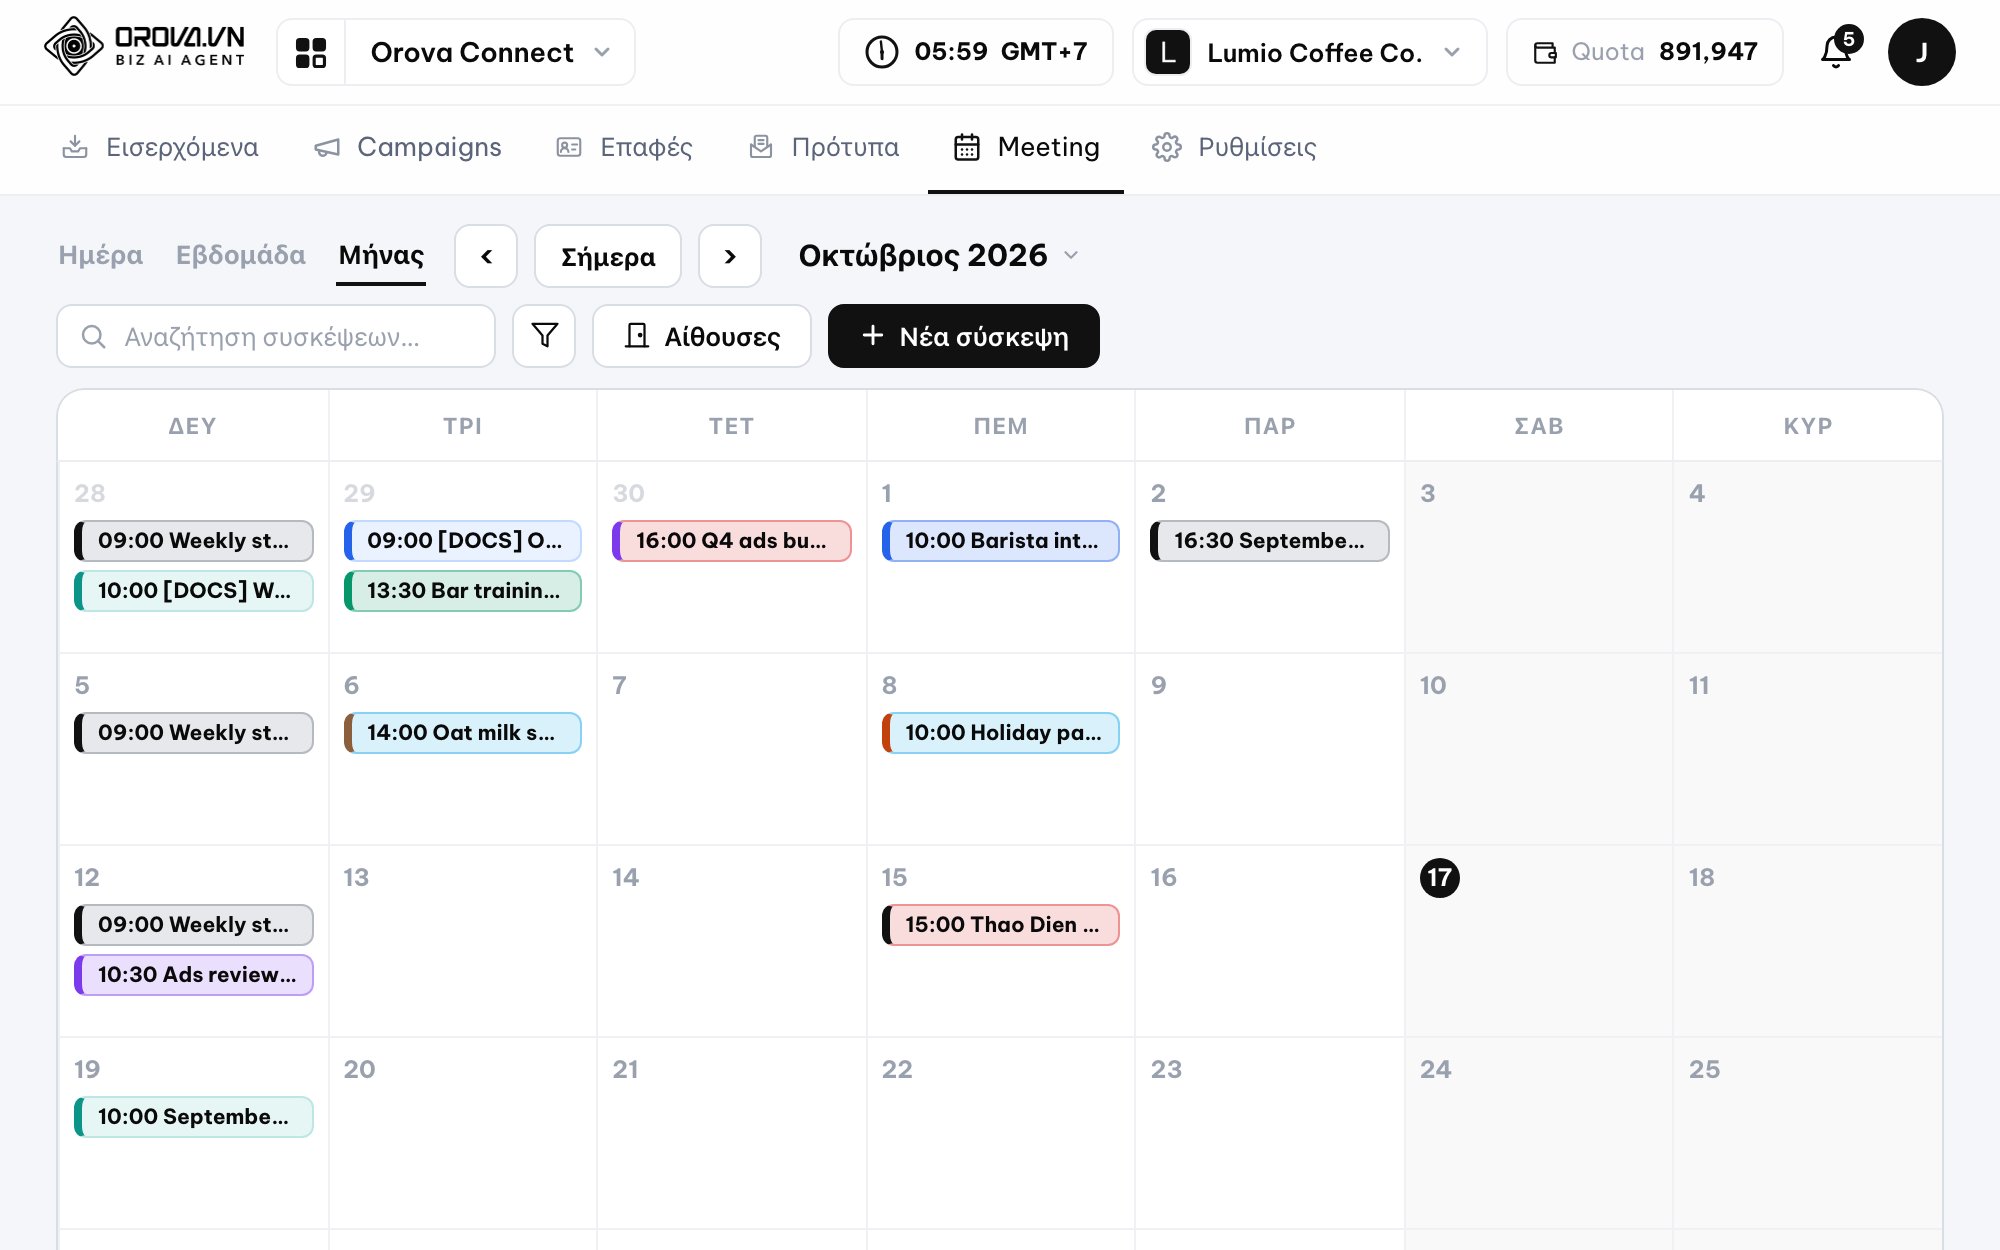
Task: Select the Μήνας view
Action: (x=381, y=256)
